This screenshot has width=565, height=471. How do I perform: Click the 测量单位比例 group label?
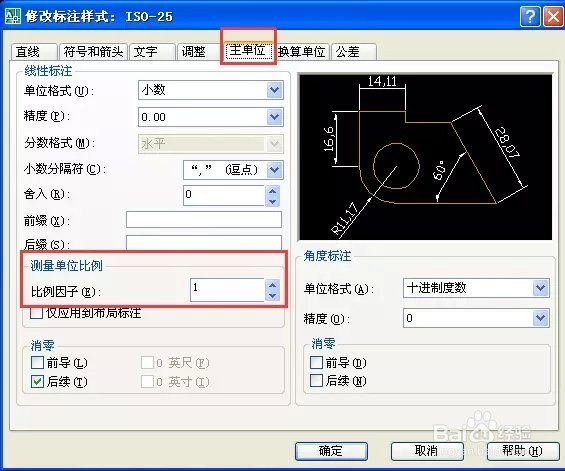[x=66, y=266]
